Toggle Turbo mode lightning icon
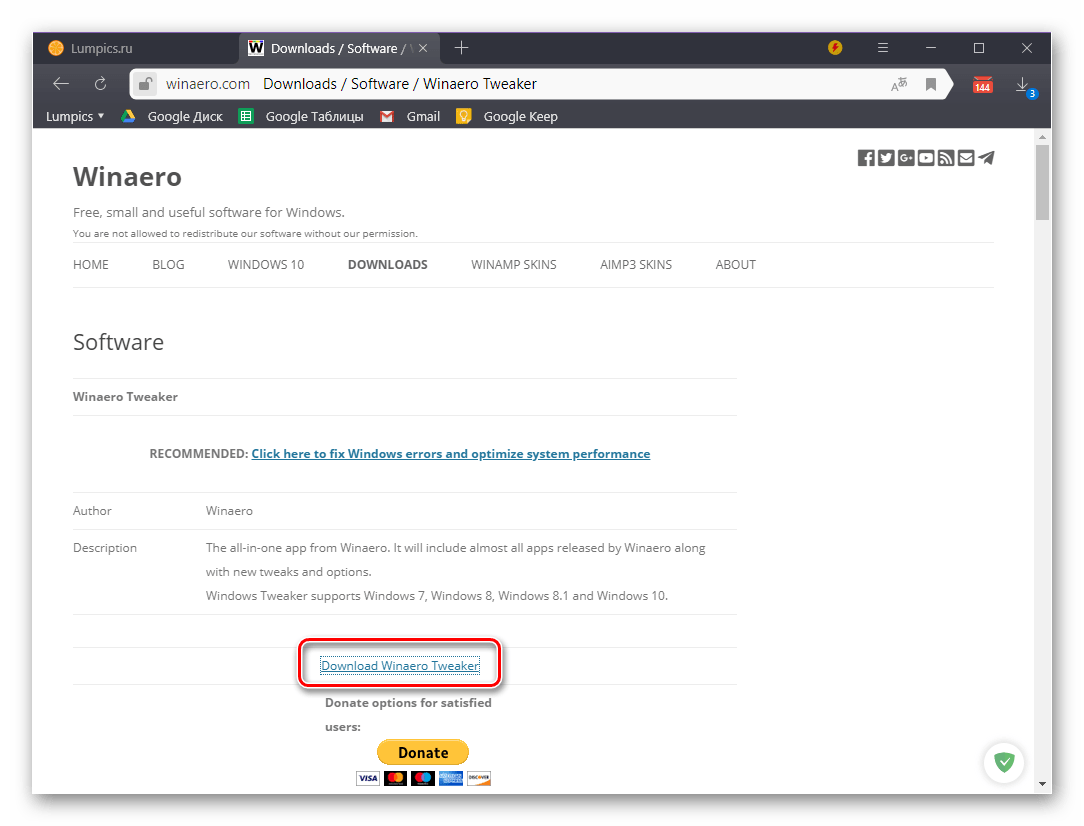The width and height of the screenshot is (1084, 826). (835, 48)
